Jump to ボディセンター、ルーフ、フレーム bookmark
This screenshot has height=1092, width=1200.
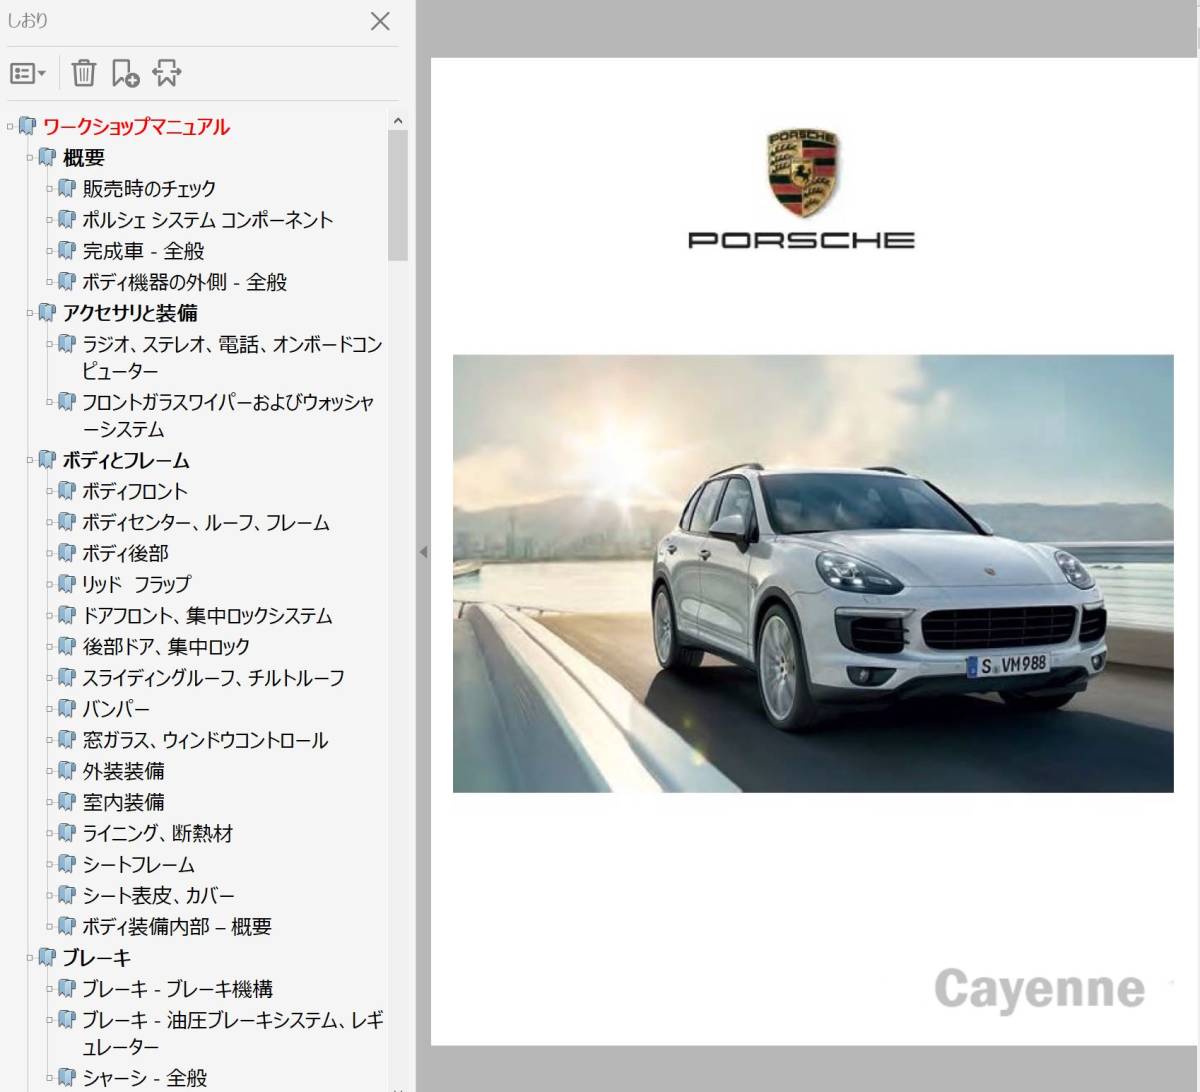point(206,522)
